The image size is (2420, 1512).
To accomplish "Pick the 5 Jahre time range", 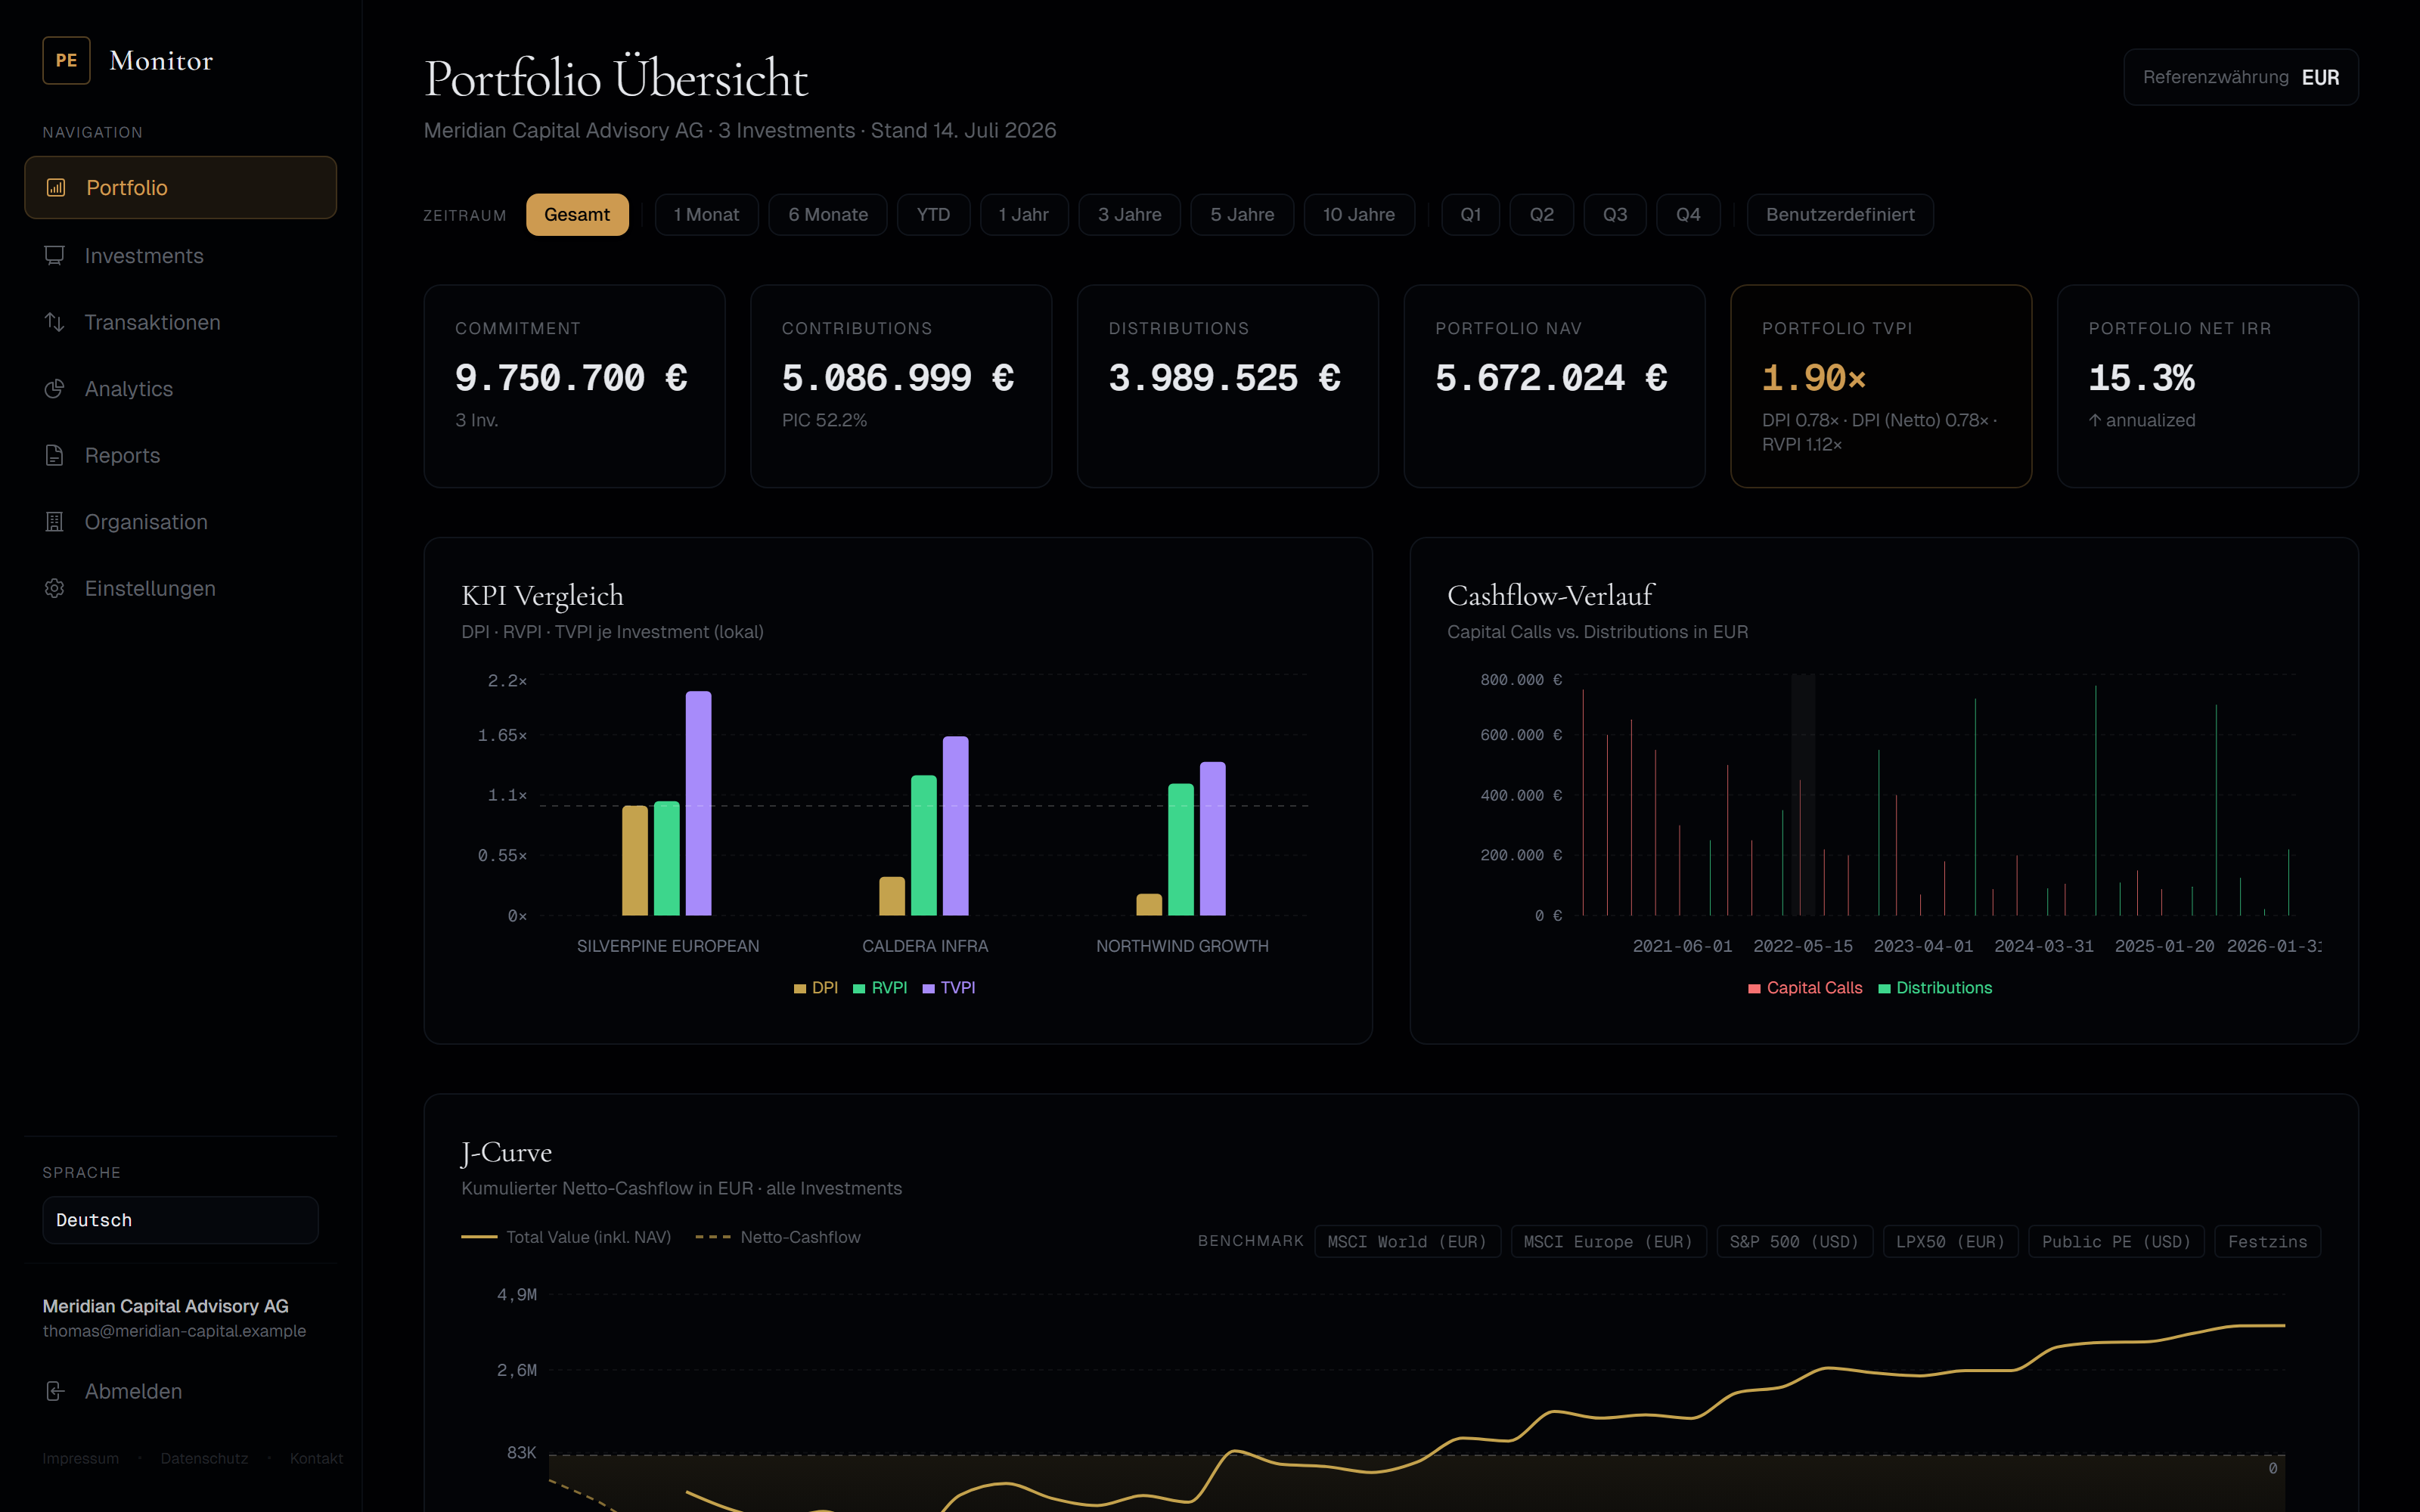I will click(x=1242, y=214).
